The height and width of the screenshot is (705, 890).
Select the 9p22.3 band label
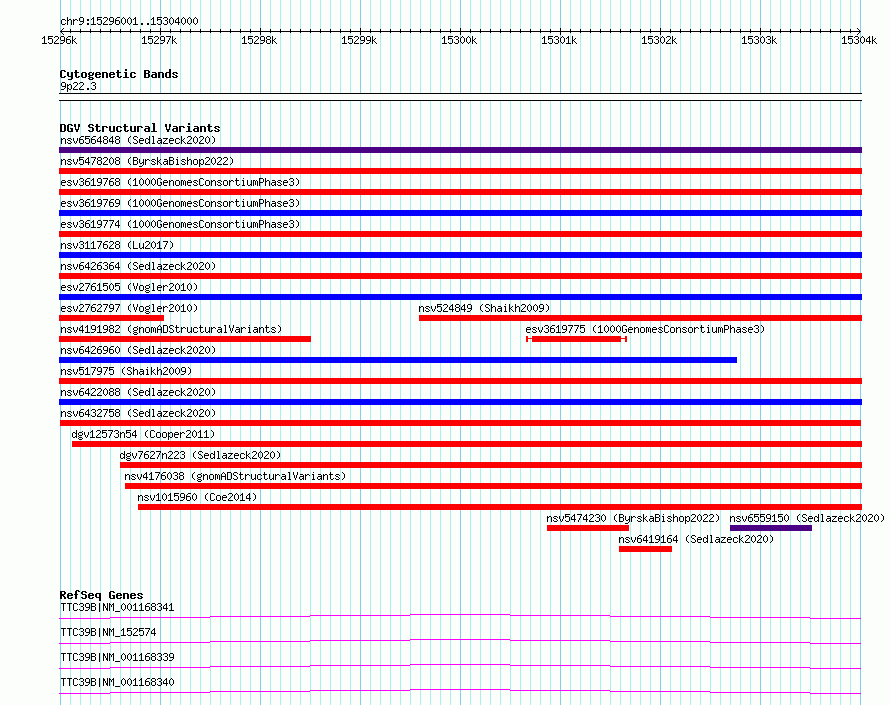coord(78,86)
